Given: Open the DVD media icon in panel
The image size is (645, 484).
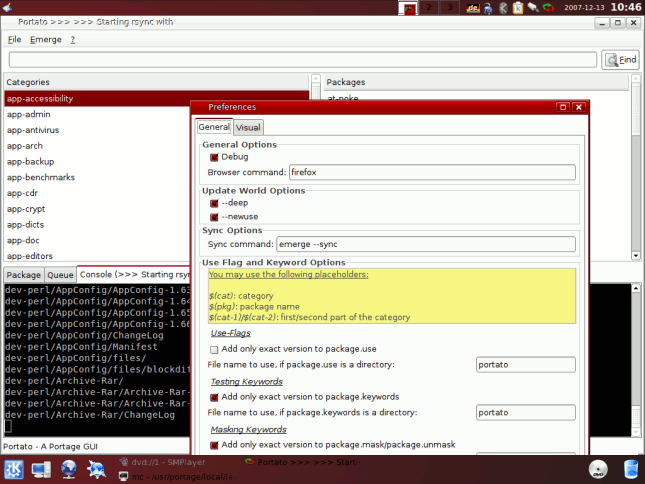Looking at the screenshot, I should point(598,470).
